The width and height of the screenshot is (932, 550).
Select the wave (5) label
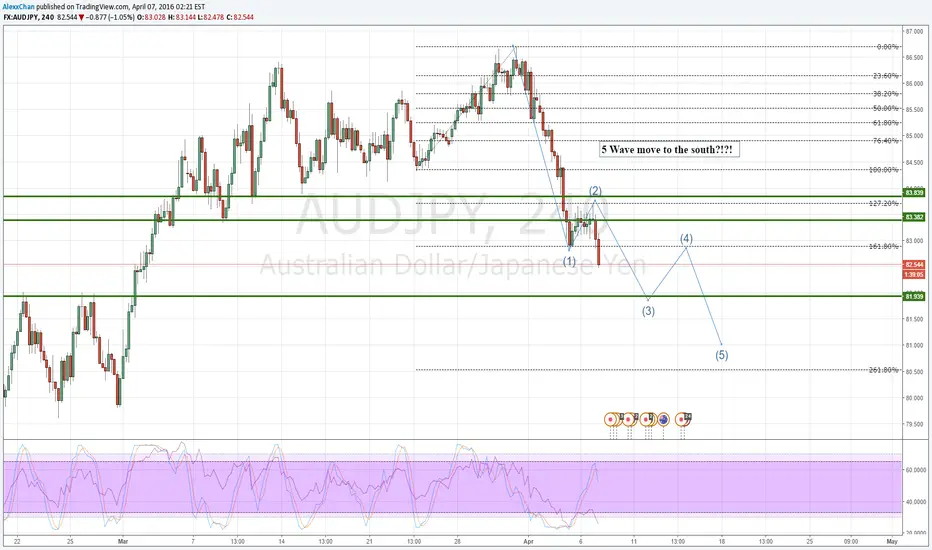click(722, 355)
